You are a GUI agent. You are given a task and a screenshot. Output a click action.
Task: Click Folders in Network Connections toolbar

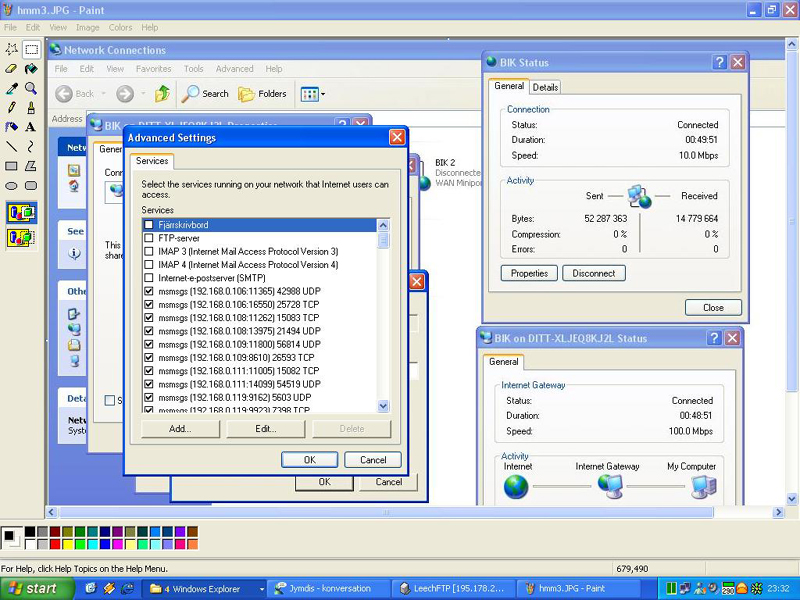(x=262, y=94)
